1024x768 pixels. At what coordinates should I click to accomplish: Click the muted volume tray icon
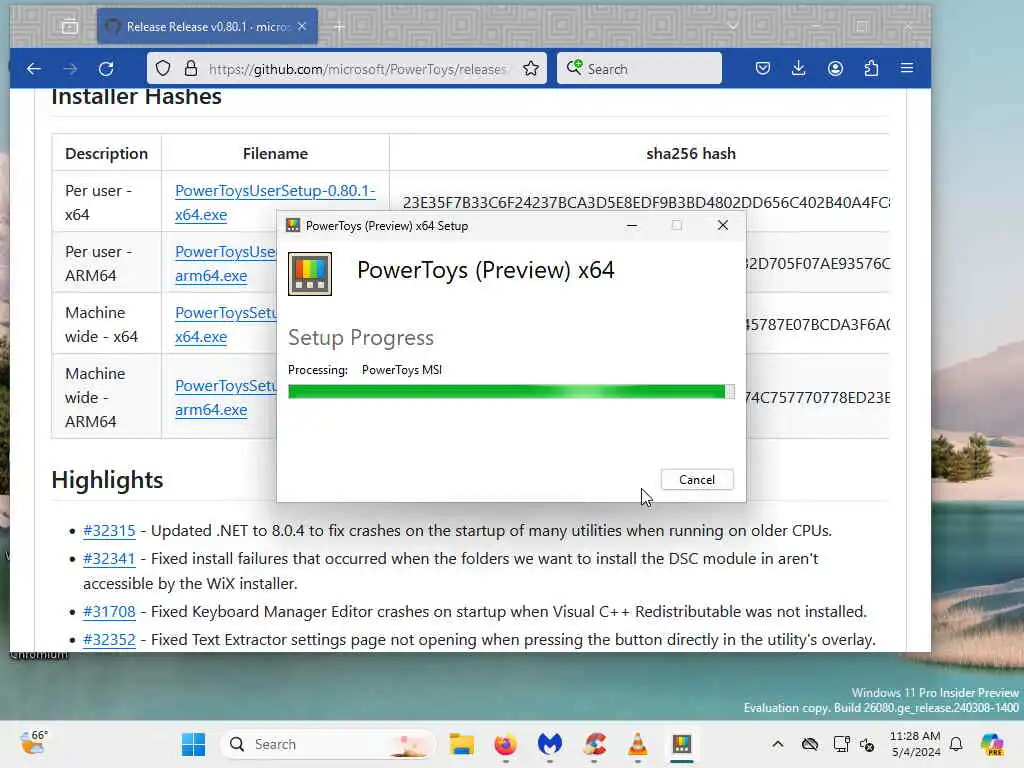867,744
